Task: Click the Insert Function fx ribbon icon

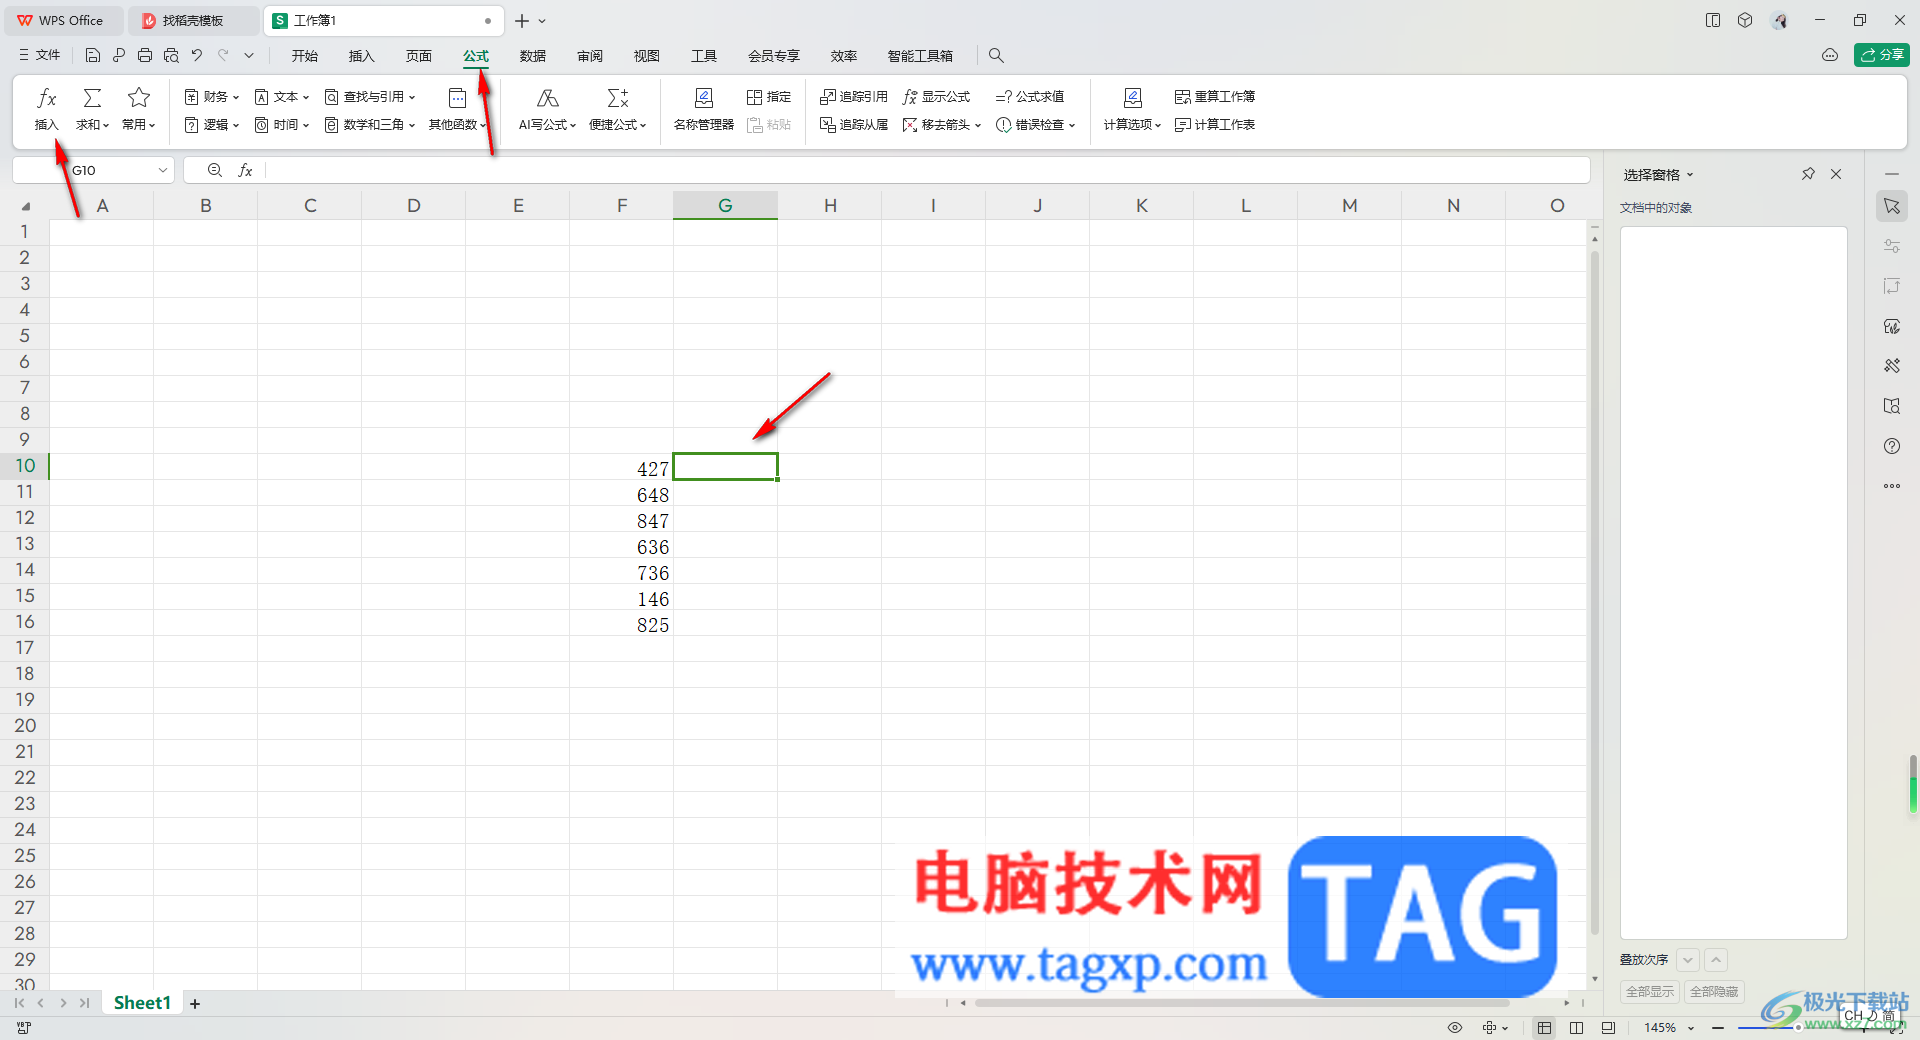Action: point(47,98)
